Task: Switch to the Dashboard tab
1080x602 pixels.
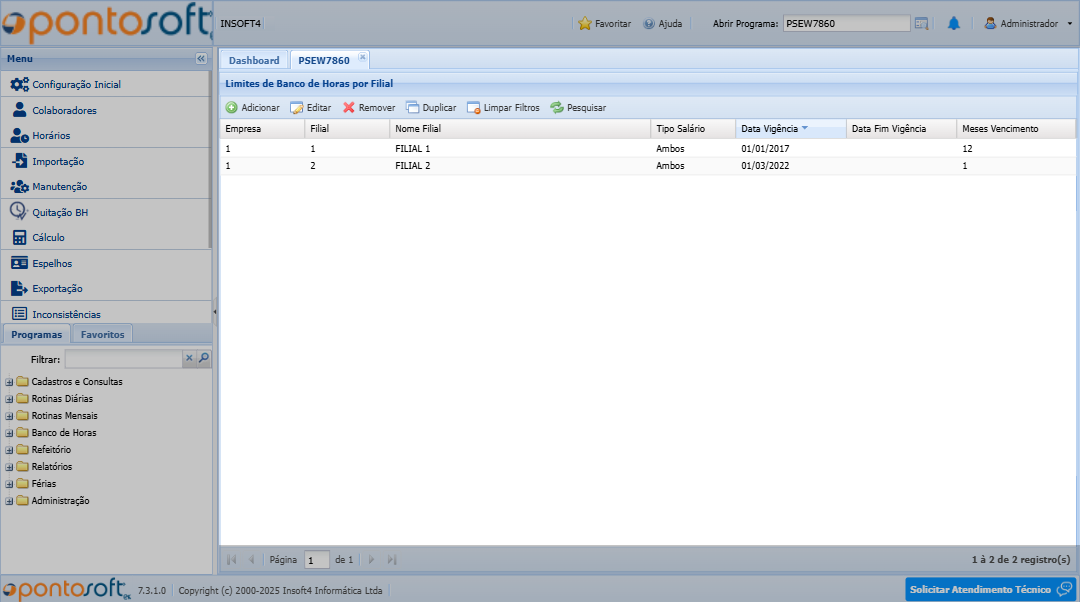Action: coord(254,61)
